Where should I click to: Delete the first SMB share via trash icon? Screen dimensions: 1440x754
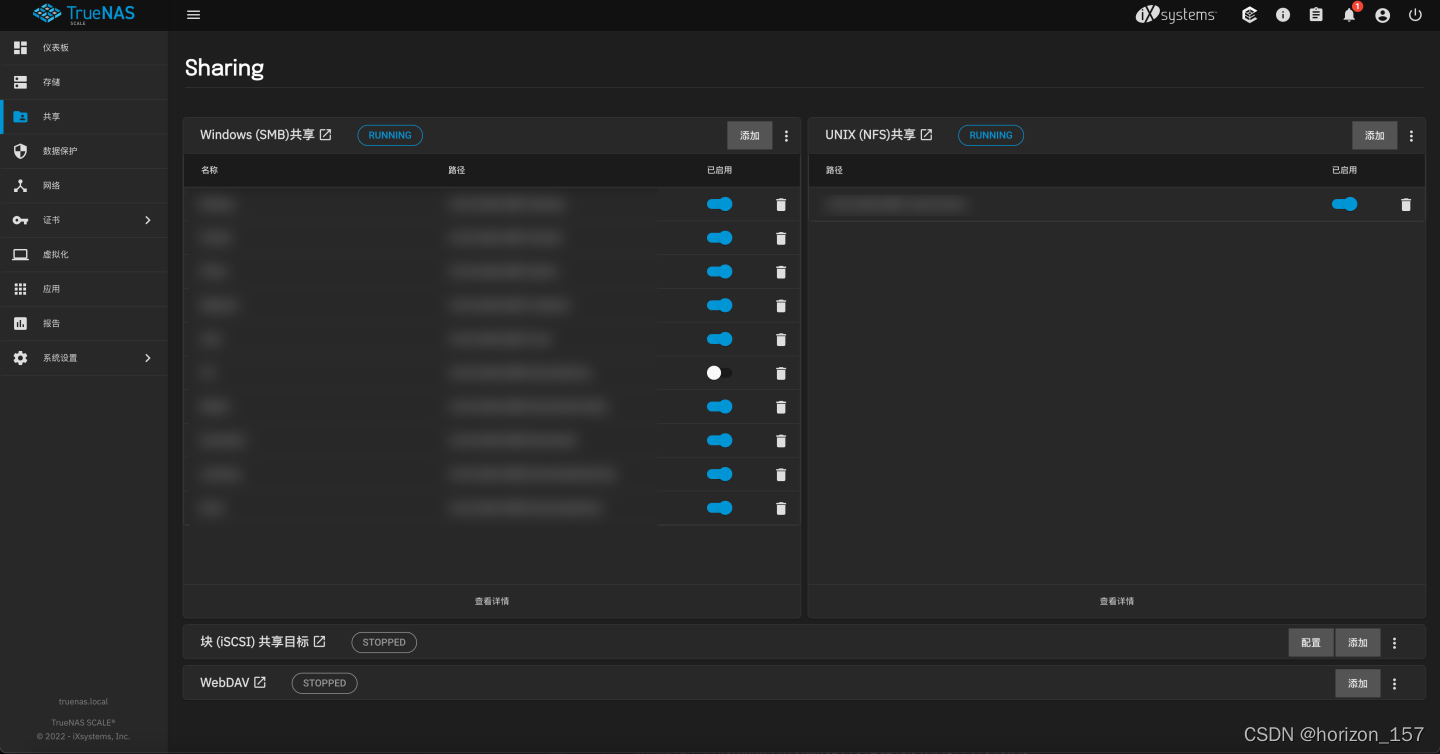(781, 204)
